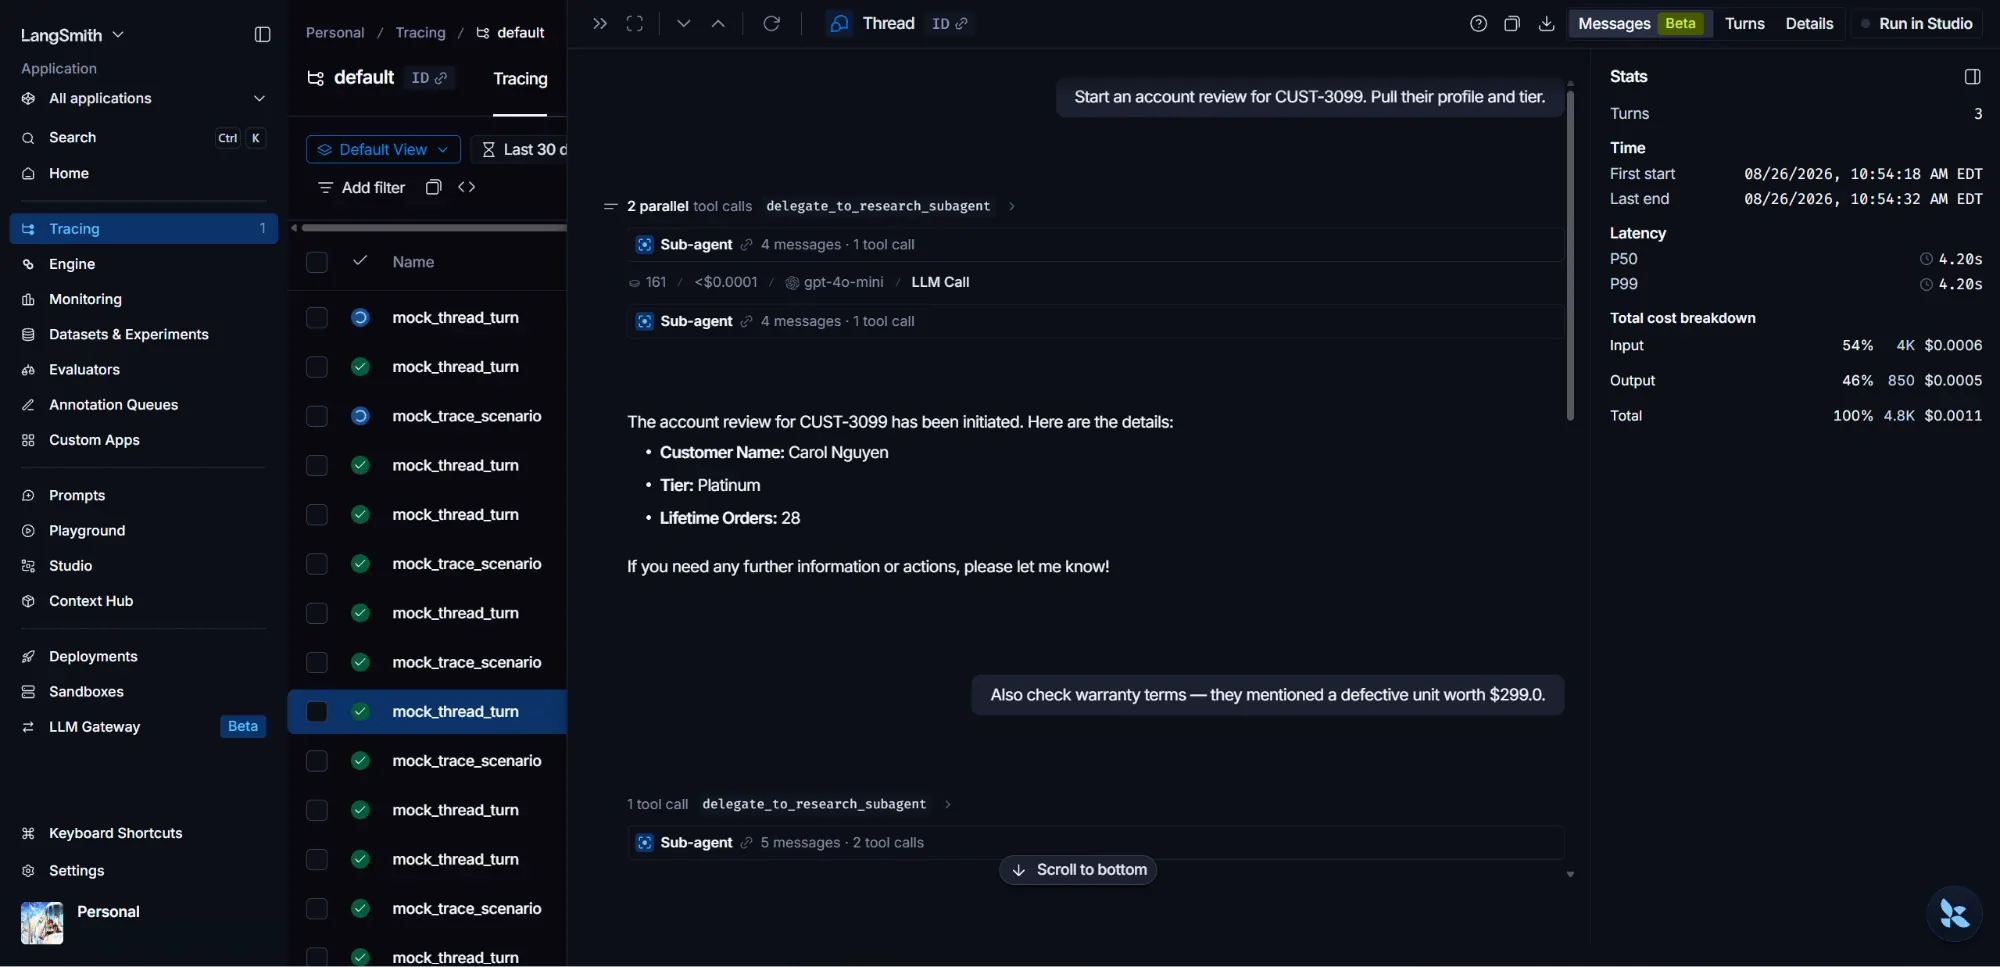Click the thread messages vertical scrollbar
Viewport: 2000px width, 967px height.
pos(1570,256)
